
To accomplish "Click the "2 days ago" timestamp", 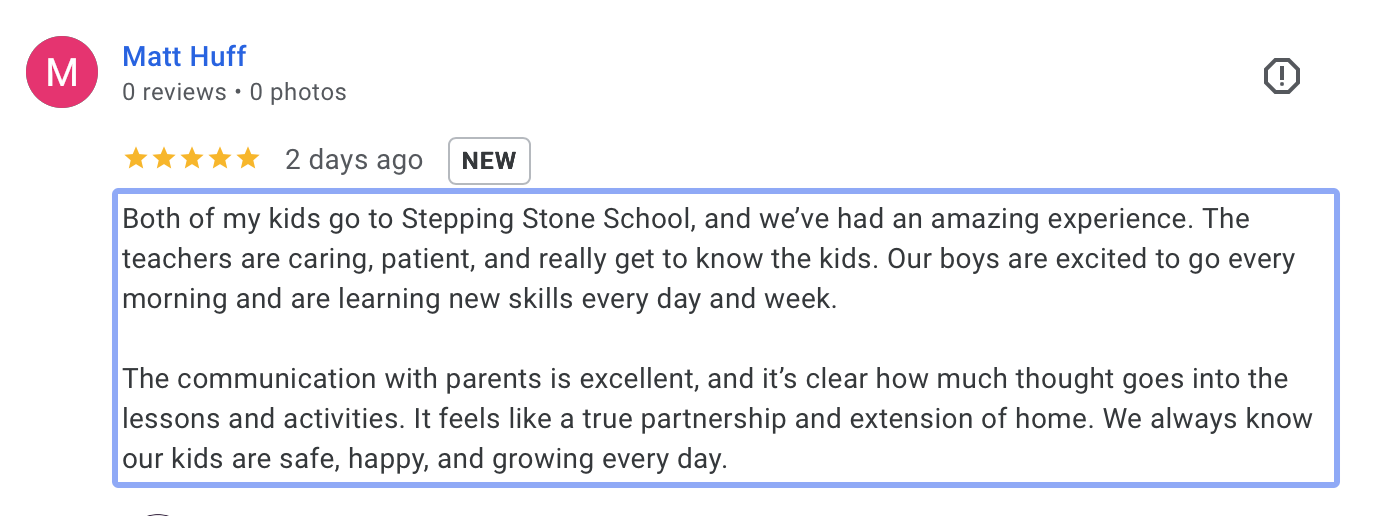I will click(x=354, y=160).
